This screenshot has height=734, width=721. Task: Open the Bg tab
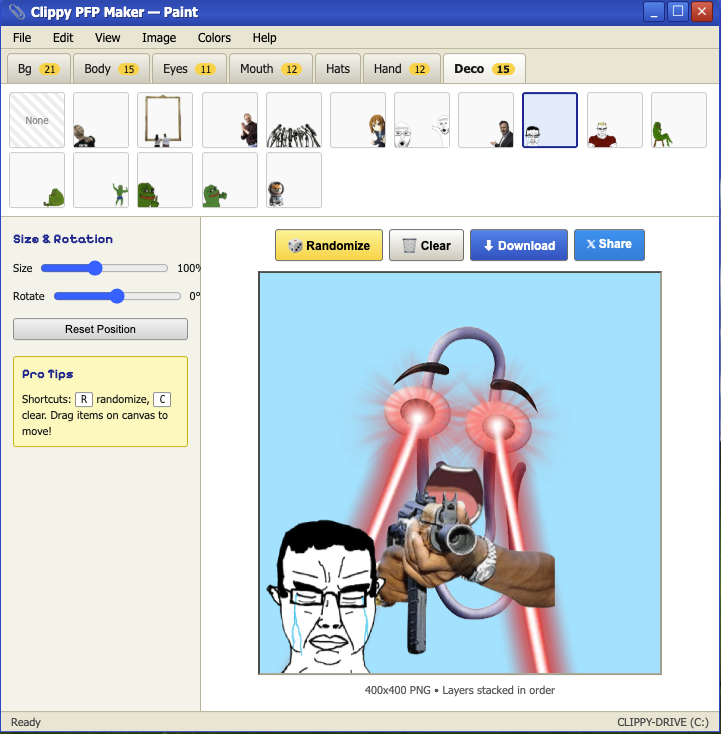(39, 69)
